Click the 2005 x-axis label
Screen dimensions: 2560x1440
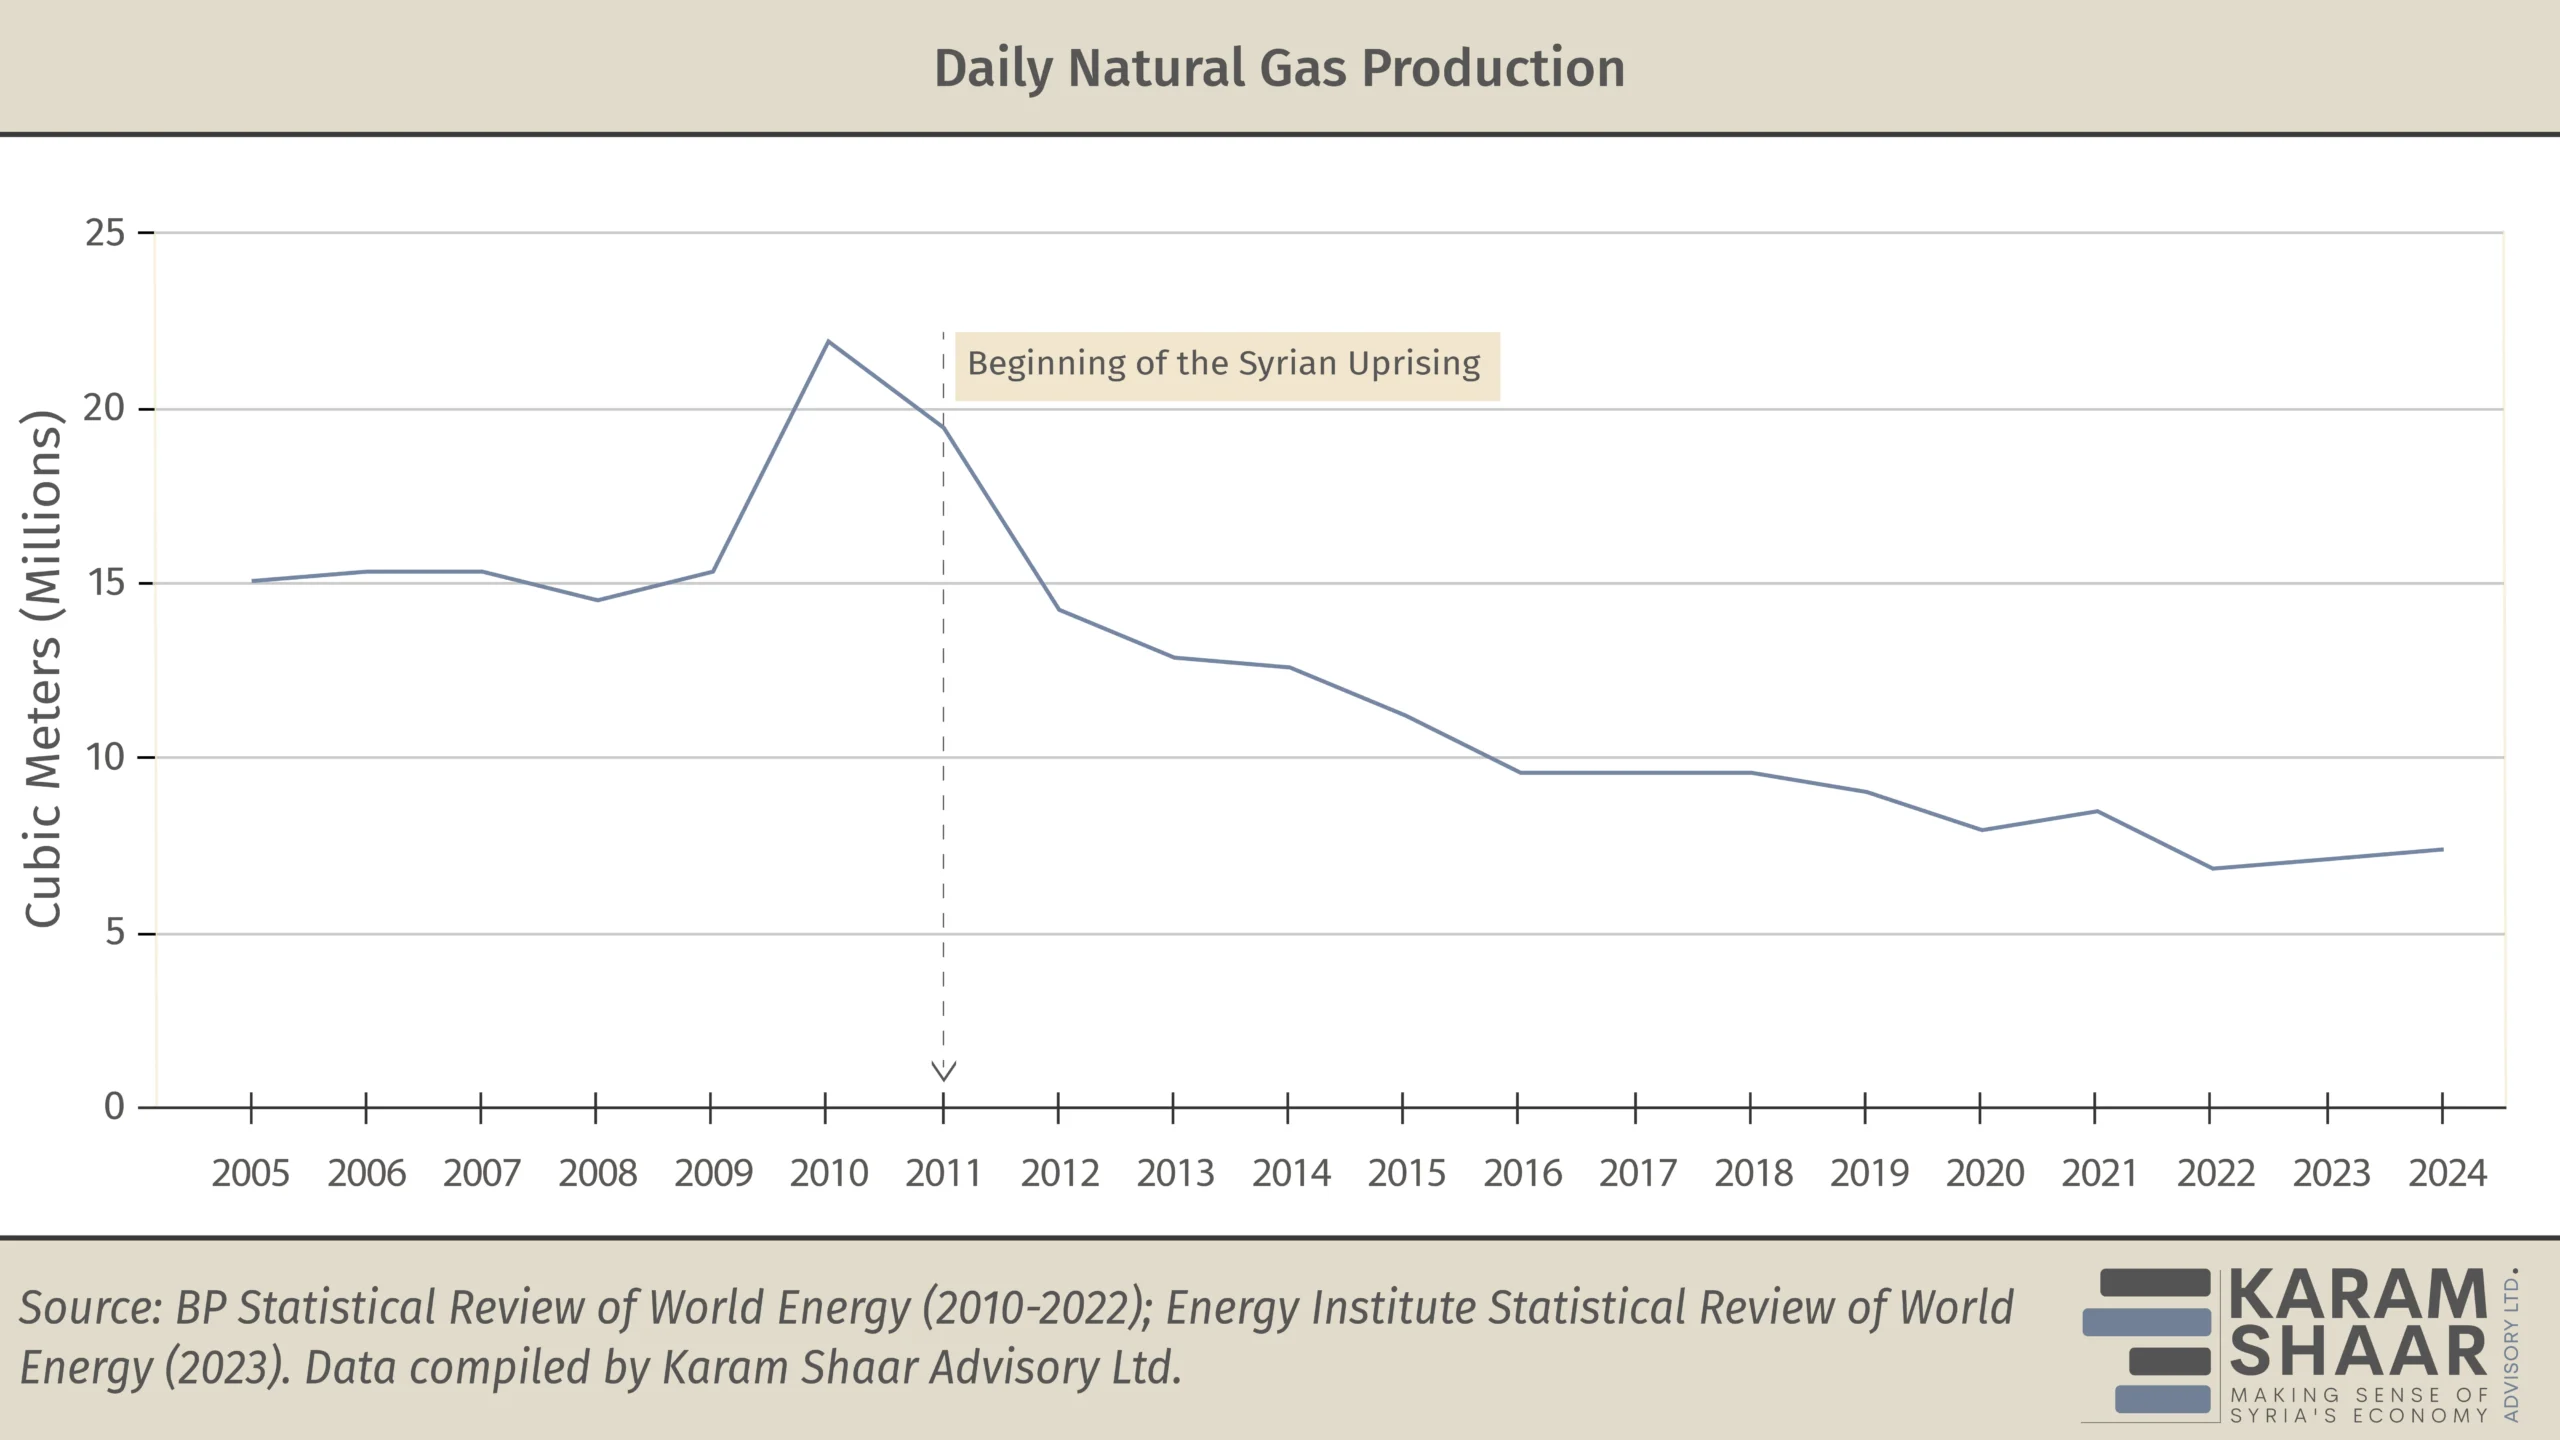click(250, 1173)
